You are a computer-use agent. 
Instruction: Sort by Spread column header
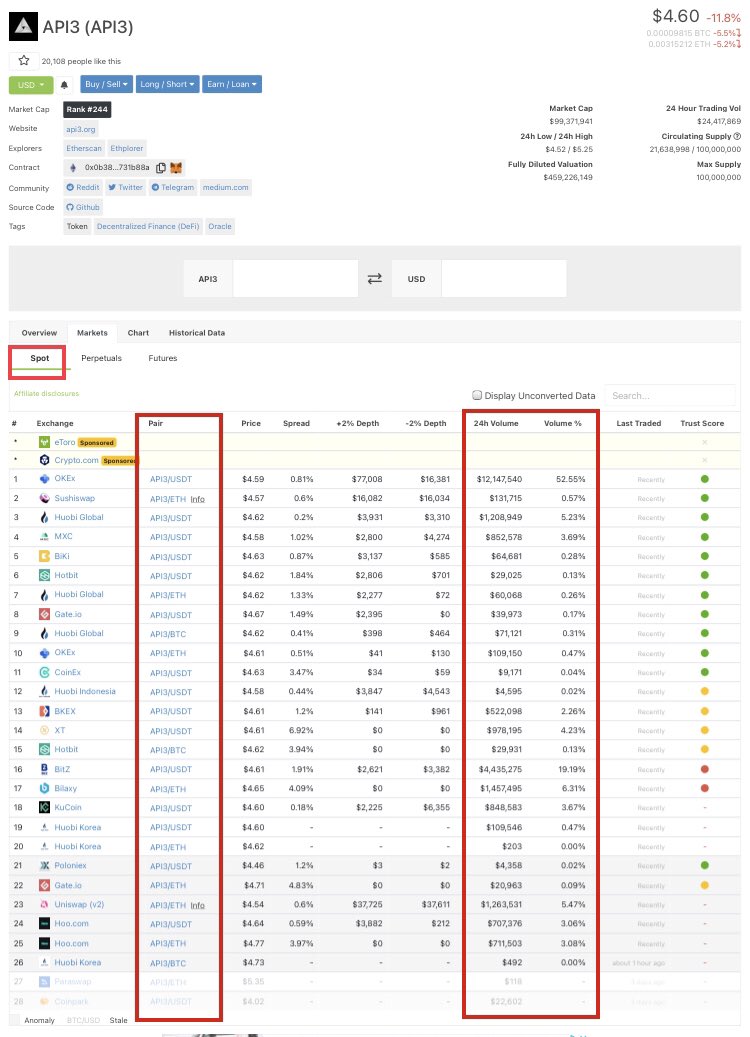(296, 423)
